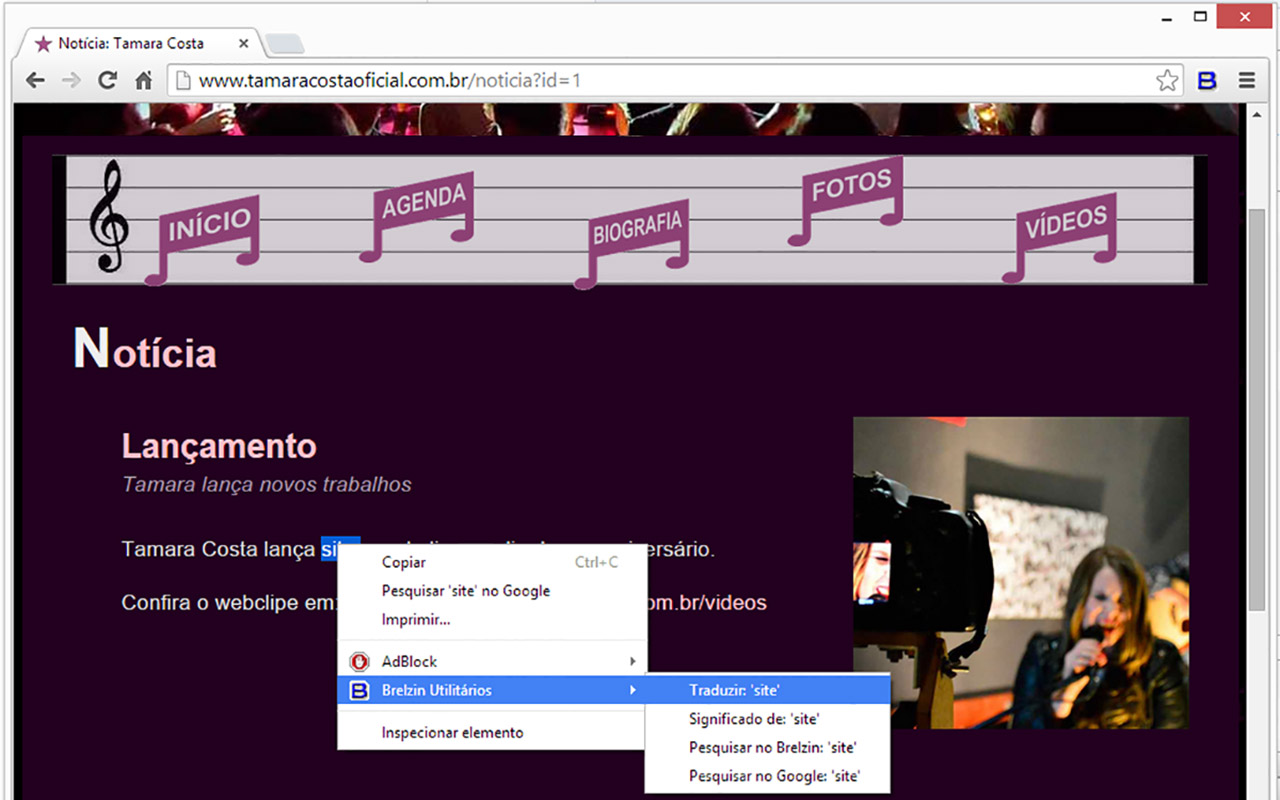Select Pesquisar 'site' no Google context entry
Image resolution: width=1280 pixels, height=800 pixels.
[492, 591]
